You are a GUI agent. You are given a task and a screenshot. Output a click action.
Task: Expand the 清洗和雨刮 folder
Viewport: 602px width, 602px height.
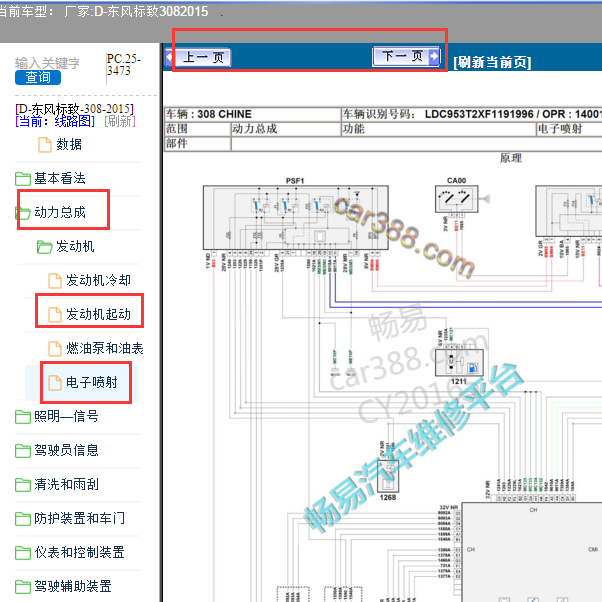pos(66,484)
